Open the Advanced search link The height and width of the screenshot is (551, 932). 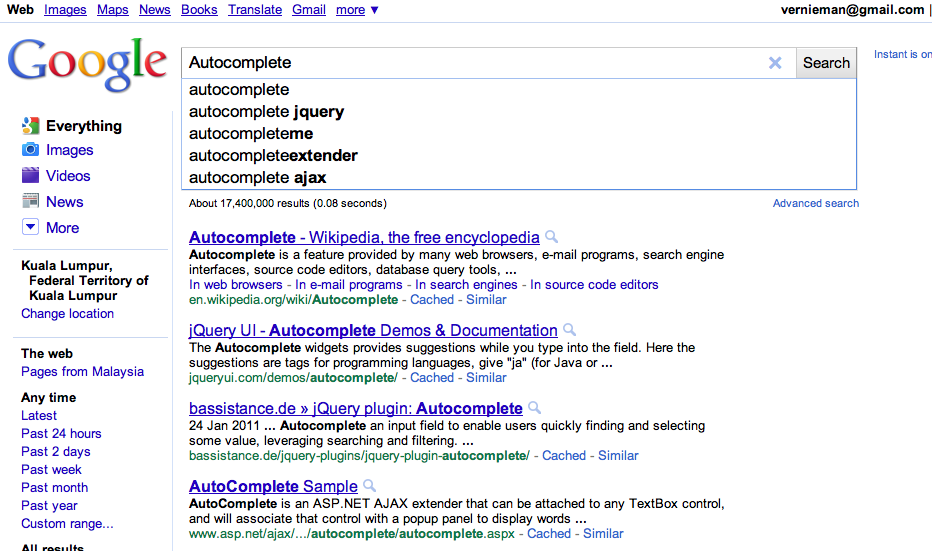click(816, 203)
